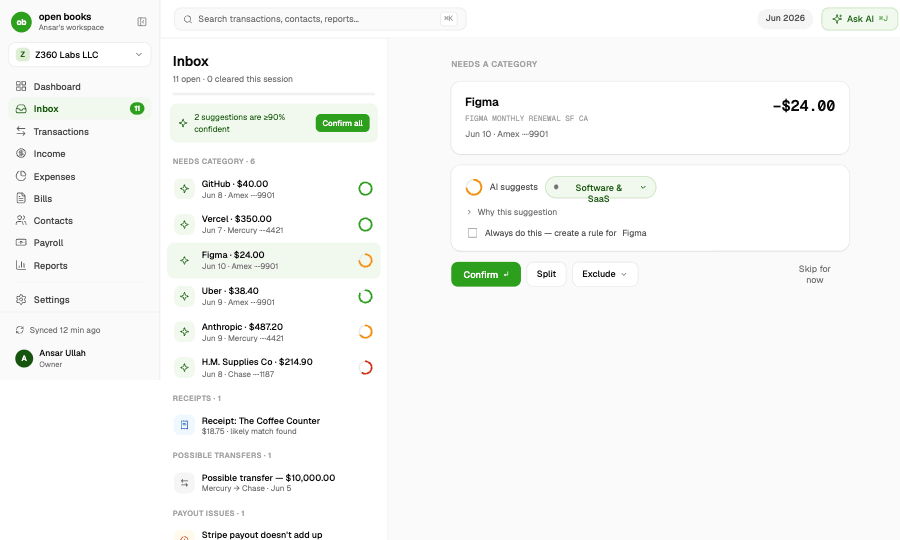Click the open books logo icon
Screen dimensions: 900x540
click(21, 22)
